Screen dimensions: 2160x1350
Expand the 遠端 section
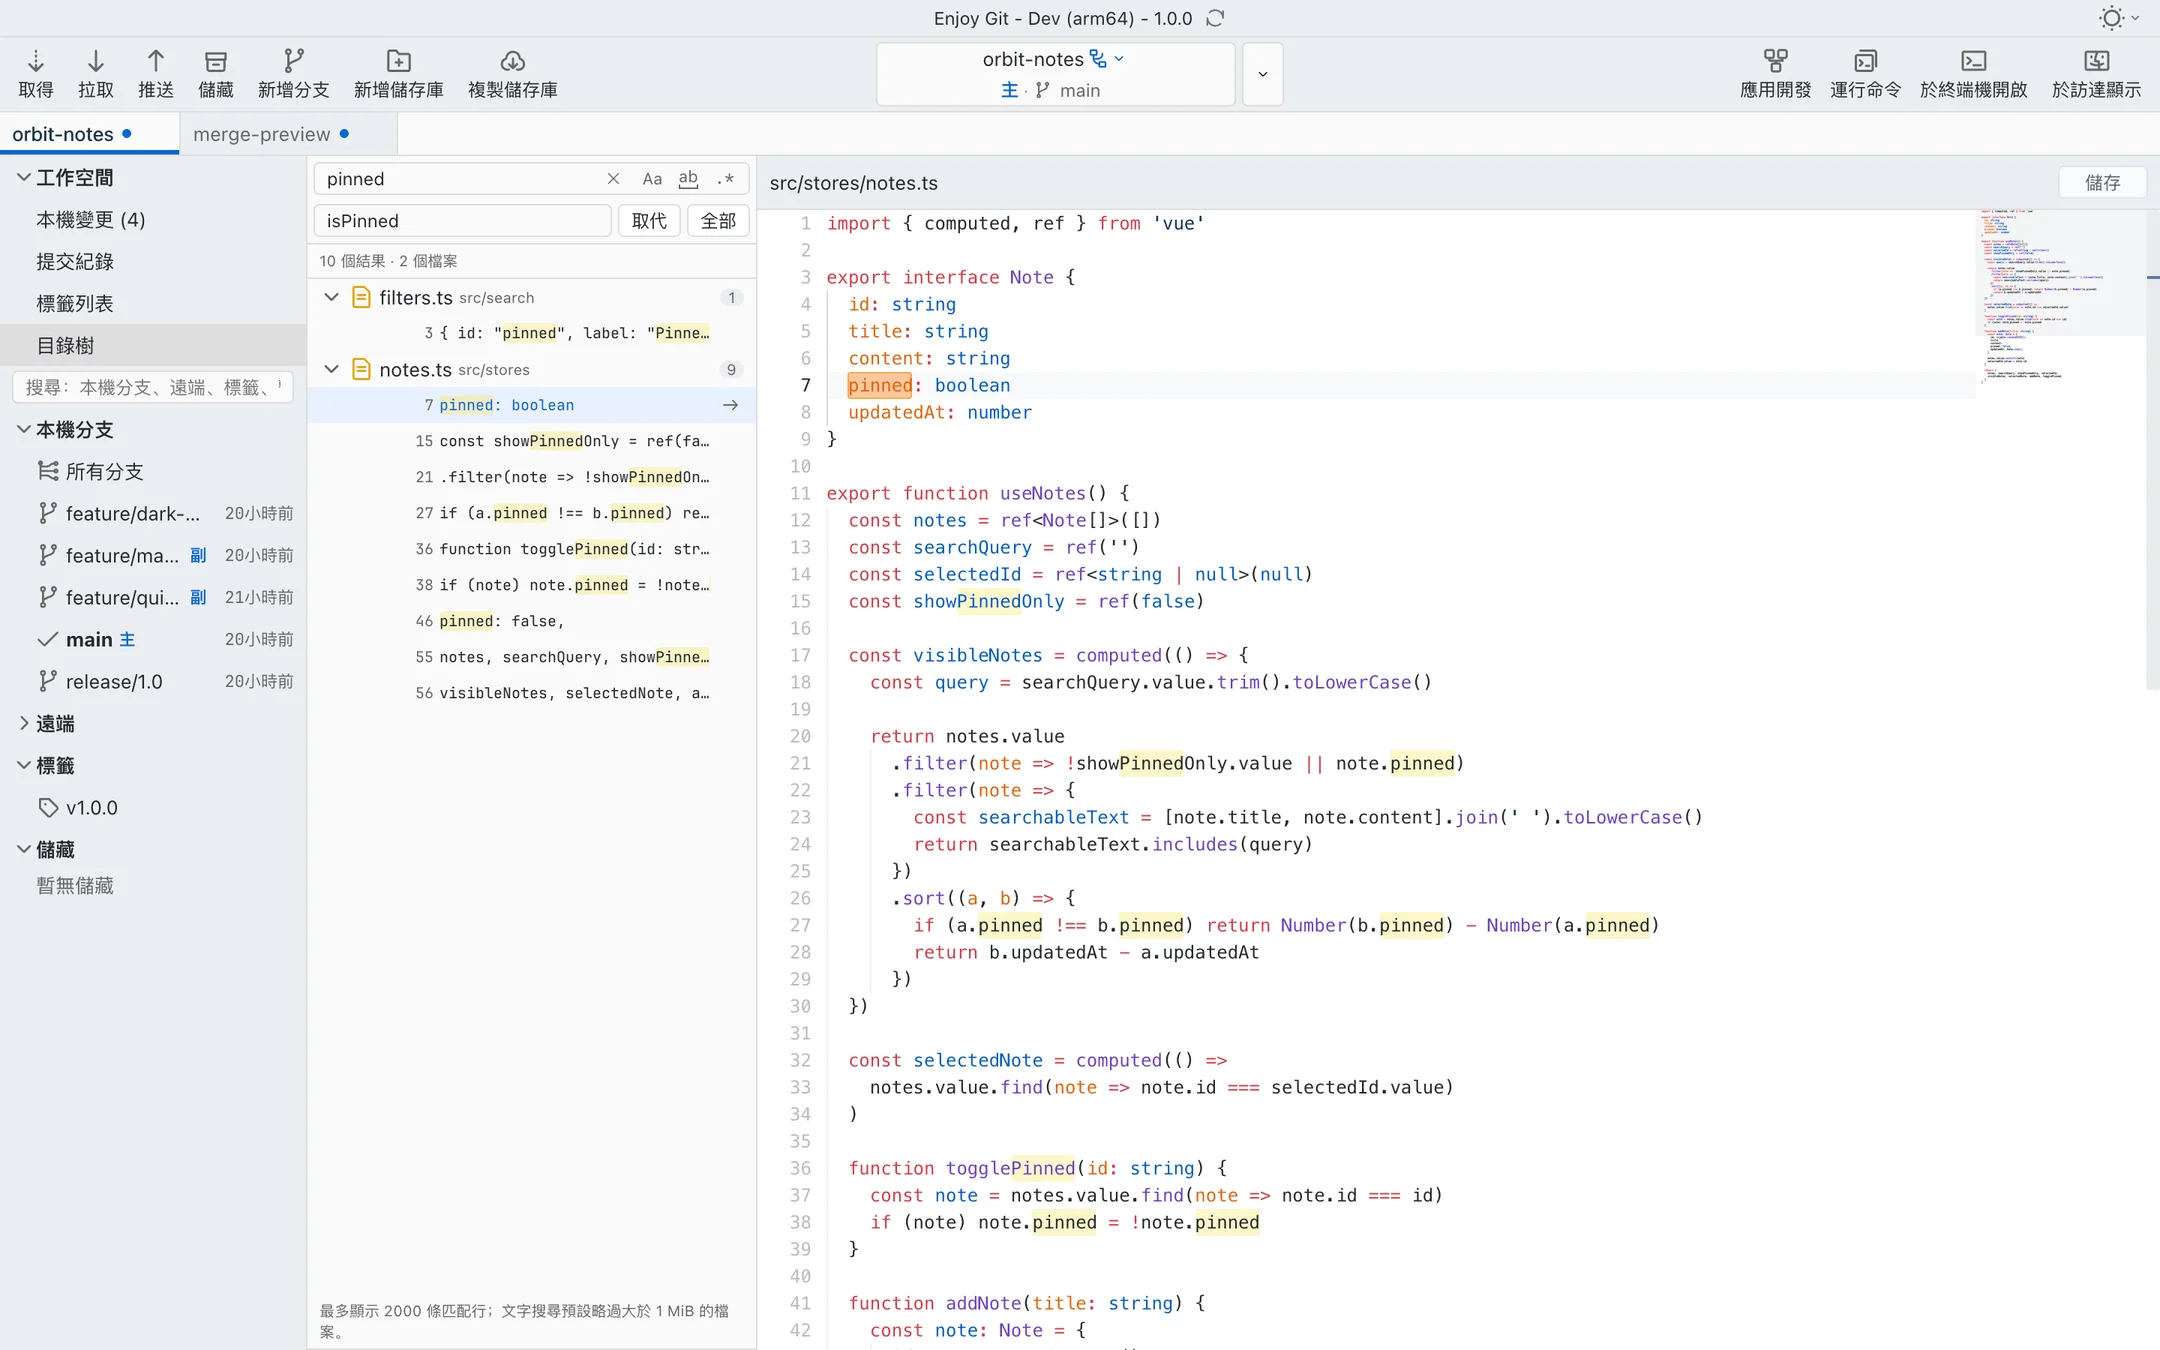click(x=23, y=723)
